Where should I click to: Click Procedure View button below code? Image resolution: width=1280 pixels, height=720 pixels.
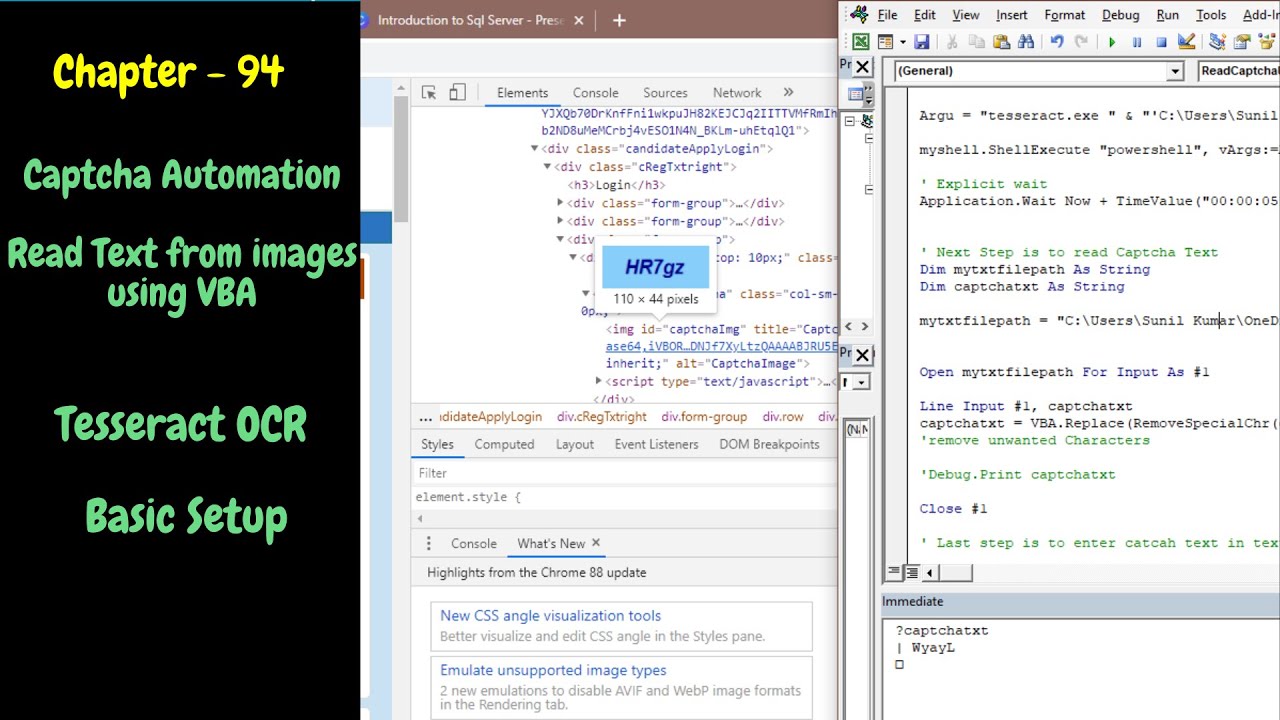[893, 572]
